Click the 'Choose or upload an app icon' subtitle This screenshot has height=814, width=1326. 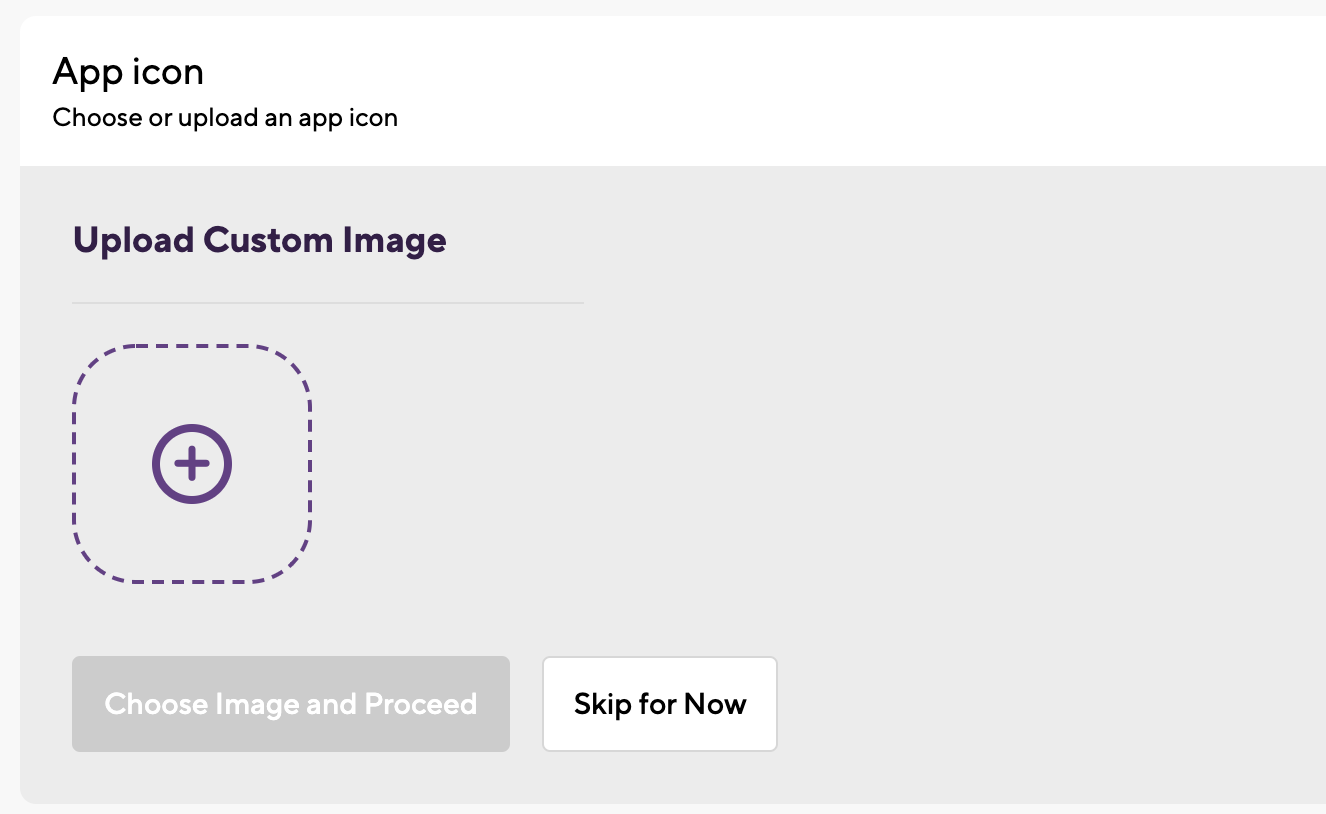pyautogui.click(x=225, y=118)
